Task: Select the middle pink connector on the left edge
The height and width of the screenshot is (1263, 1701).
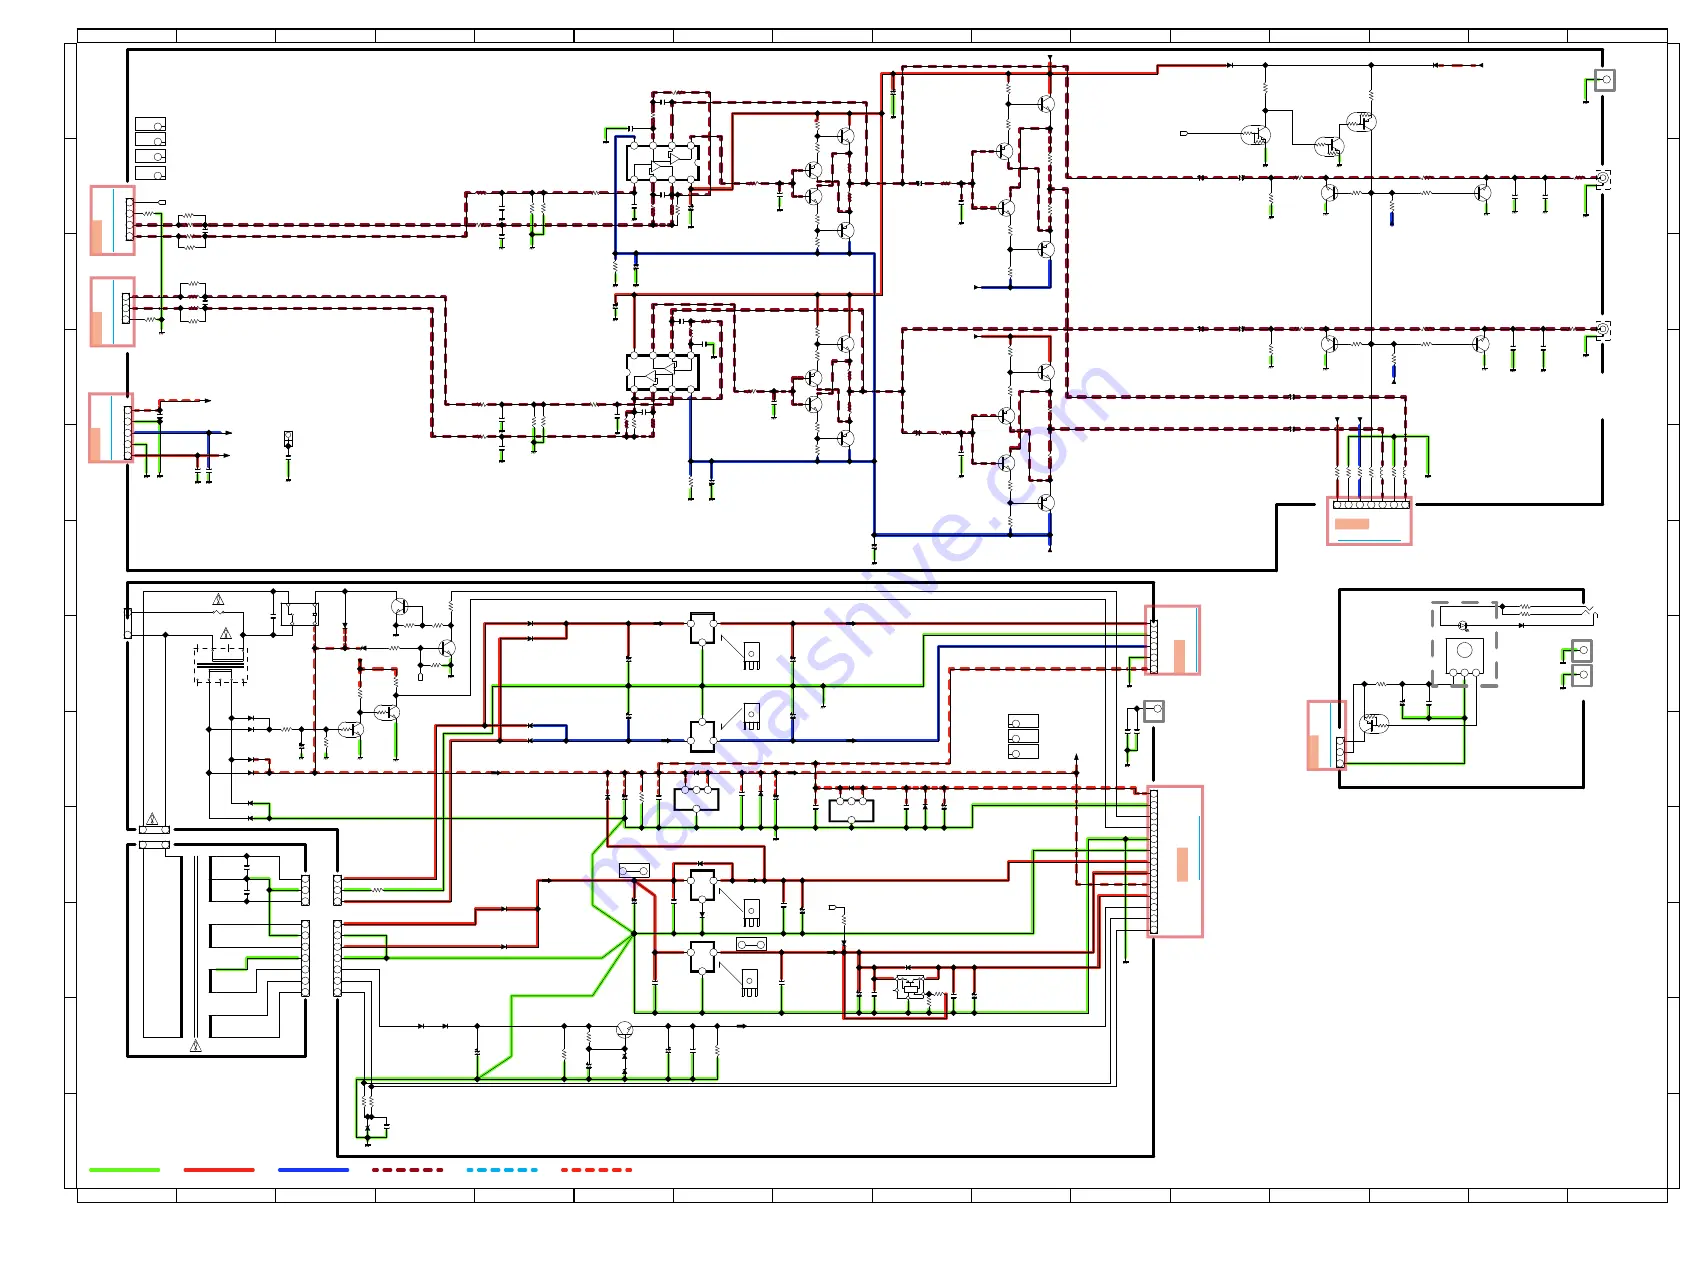Action: pyautogui.click(x=112, y=312)
